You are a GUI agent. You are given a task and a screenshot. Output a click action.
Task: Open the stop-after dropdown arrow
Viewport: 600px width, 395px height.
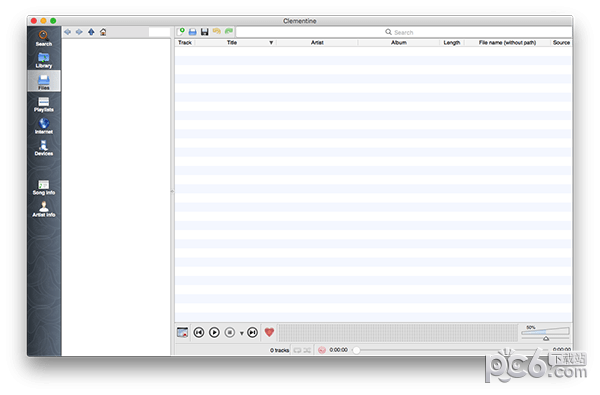pos(241,333)
